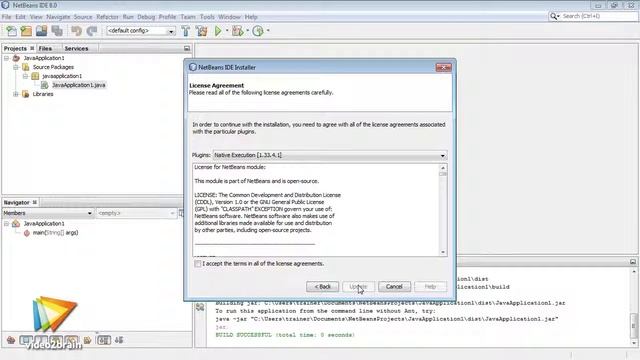Click the Back button in the installer
The image size is (640, 360).
click(322, 287)
